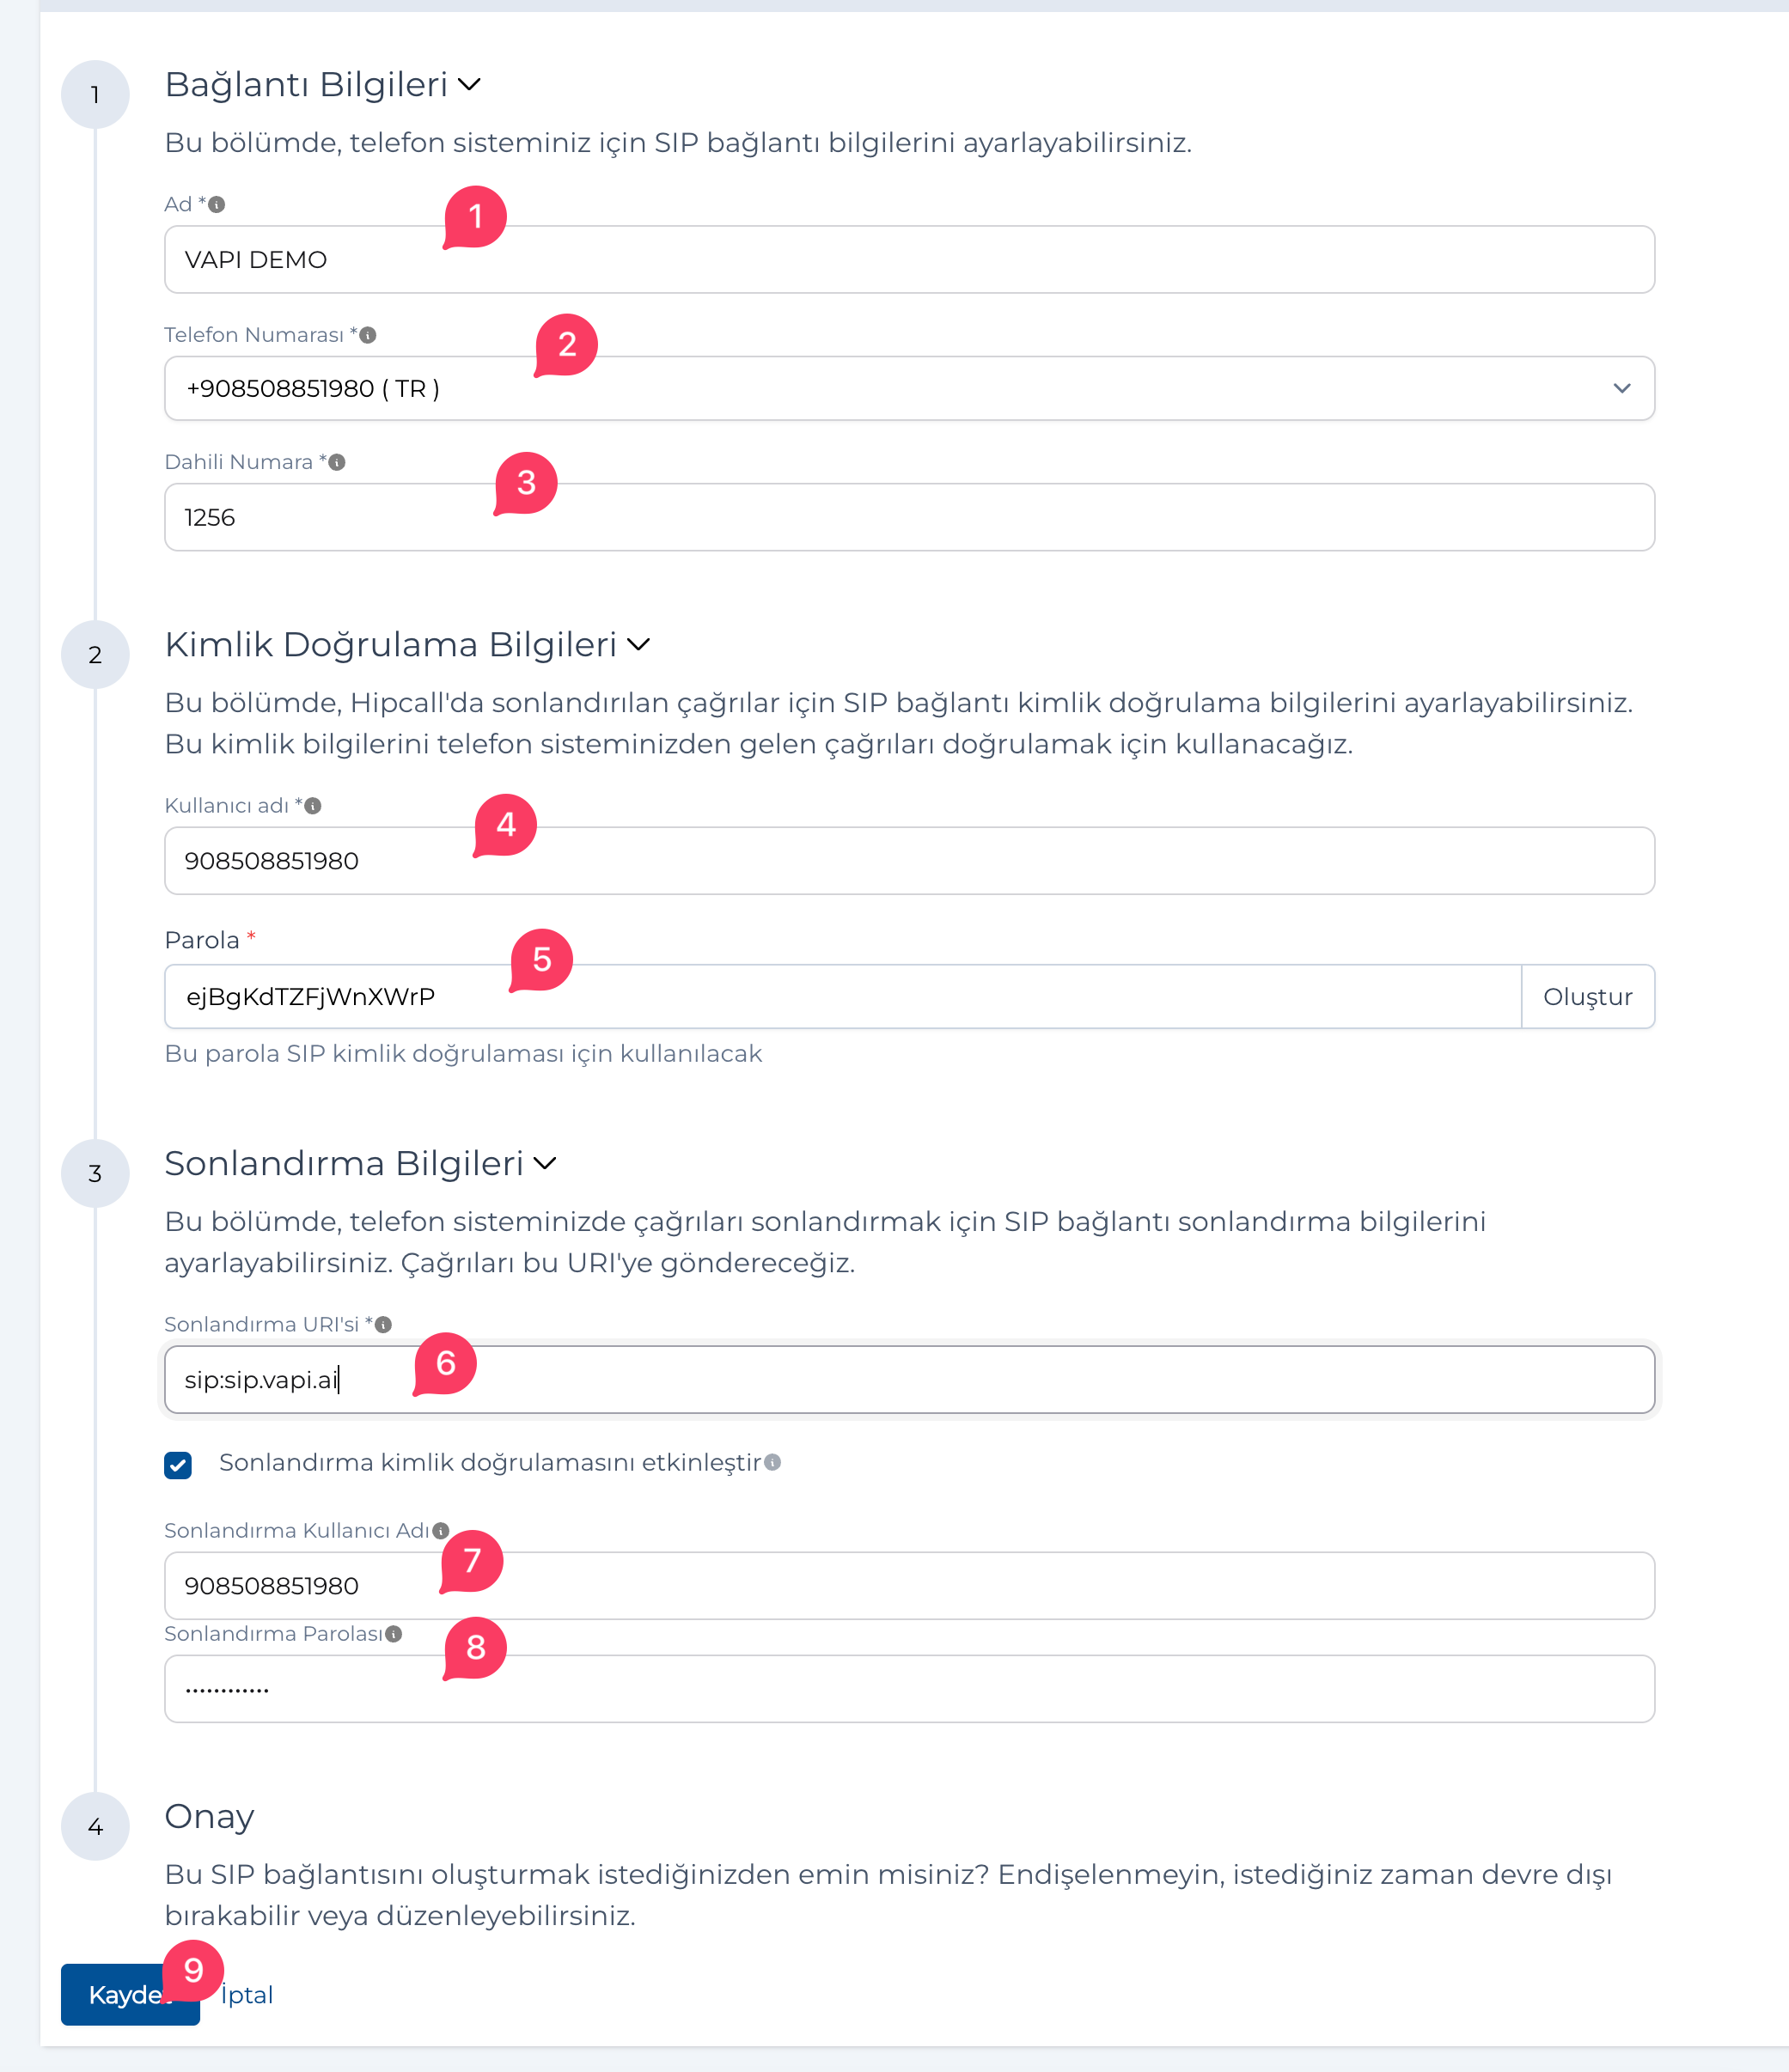Screen dimensions: 1789x2072
Task: Click the Dahili Numara info icon
Action: click(337, 462)
